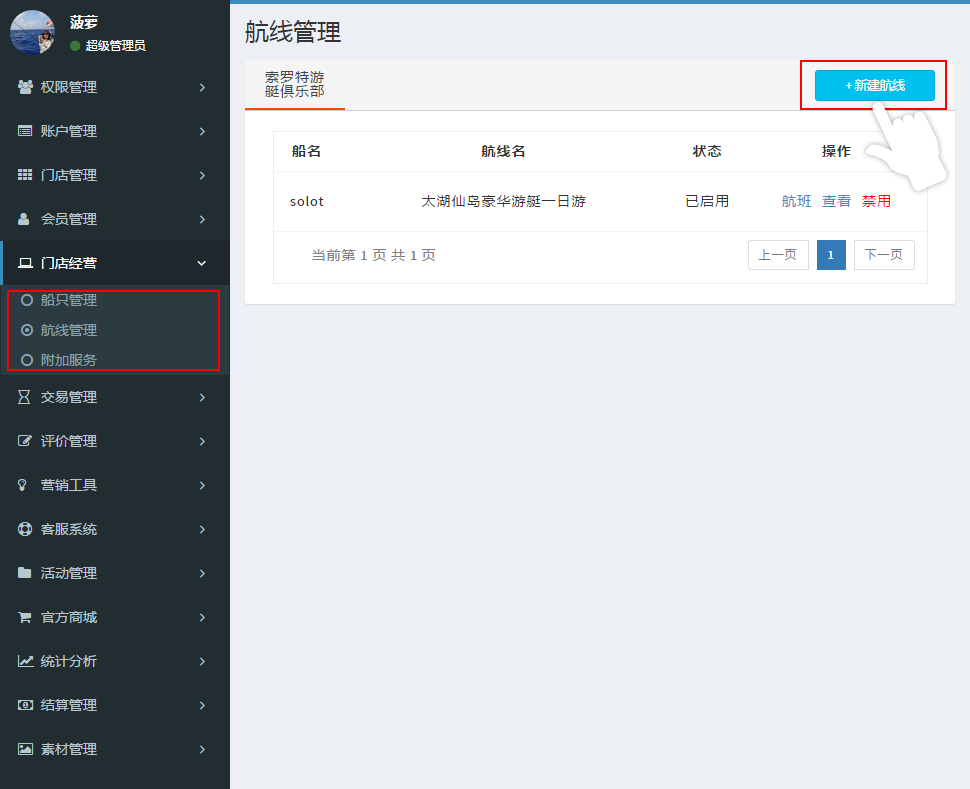Screen dimensions: 970x789
Task: Go to 上一页 previous page
Action: point(778,255)
